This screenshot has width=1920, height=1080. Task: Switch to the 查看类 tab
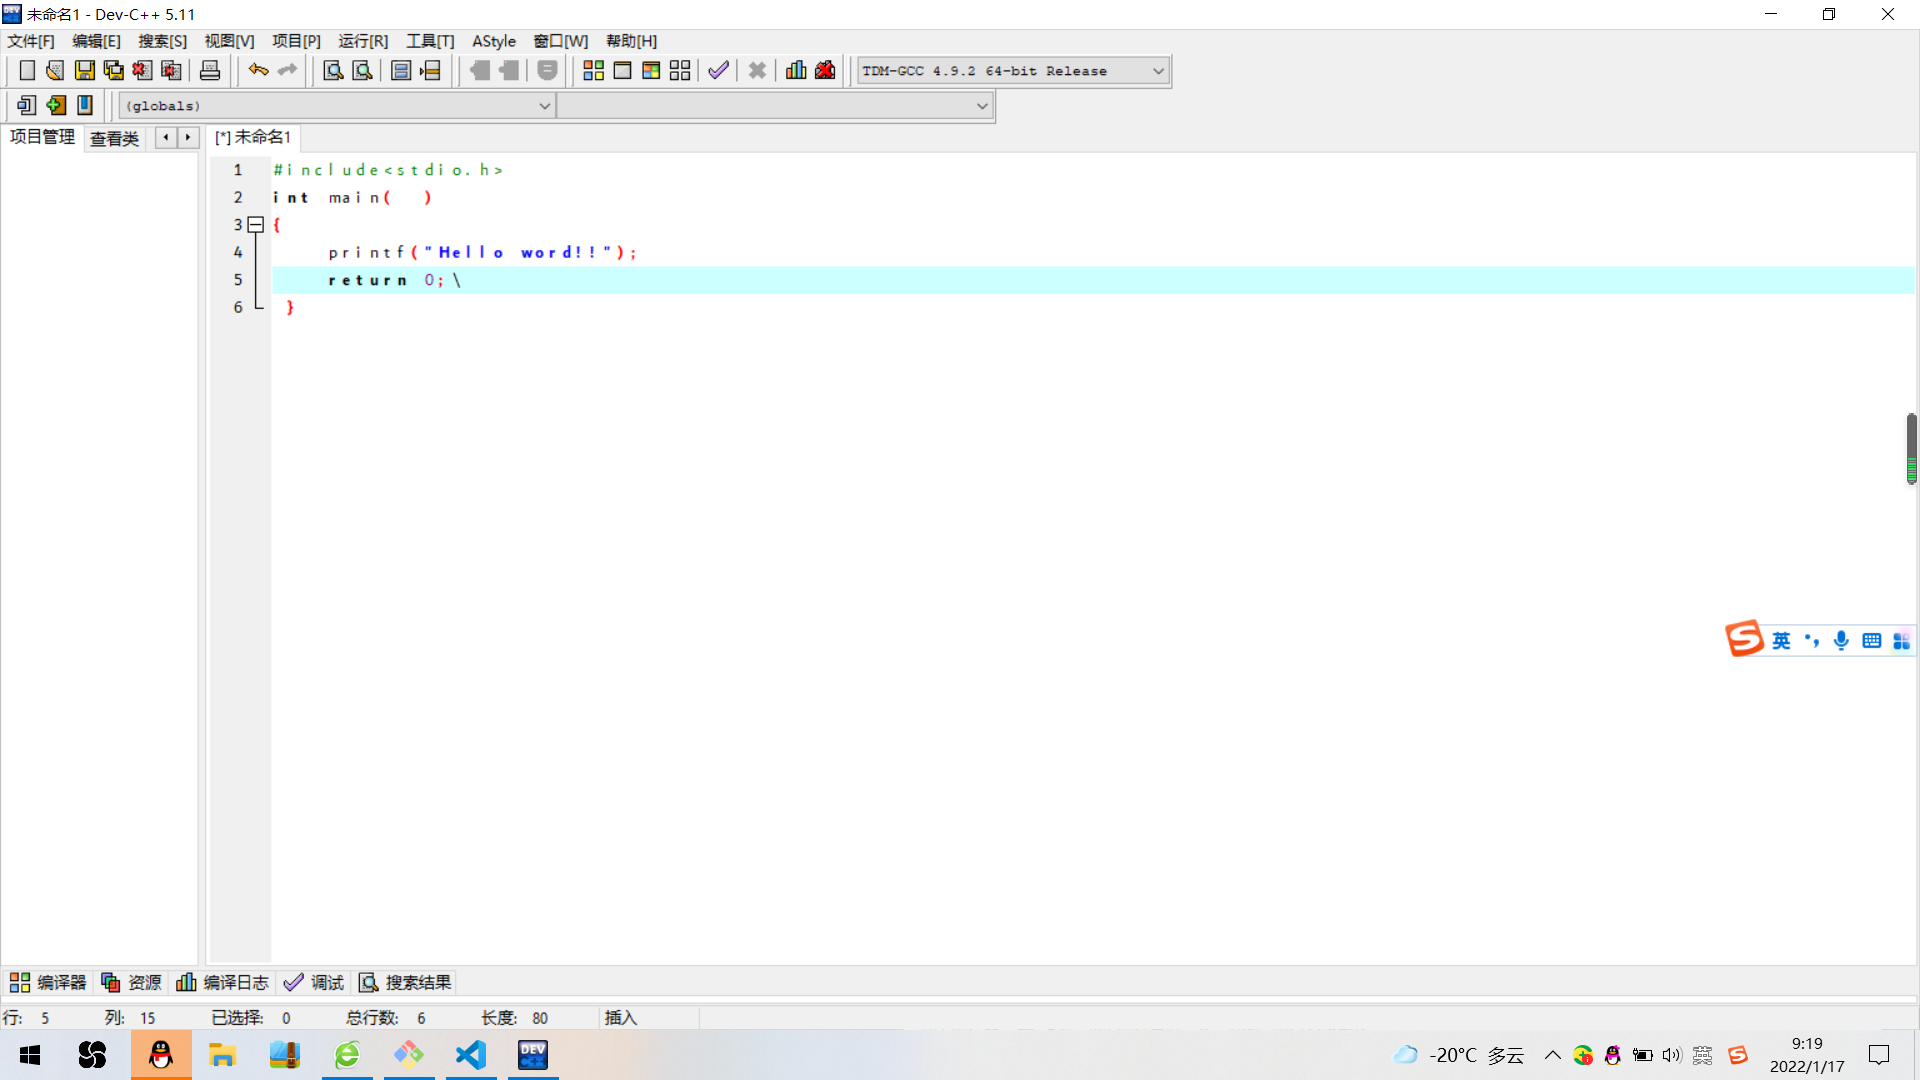[114, 138]
